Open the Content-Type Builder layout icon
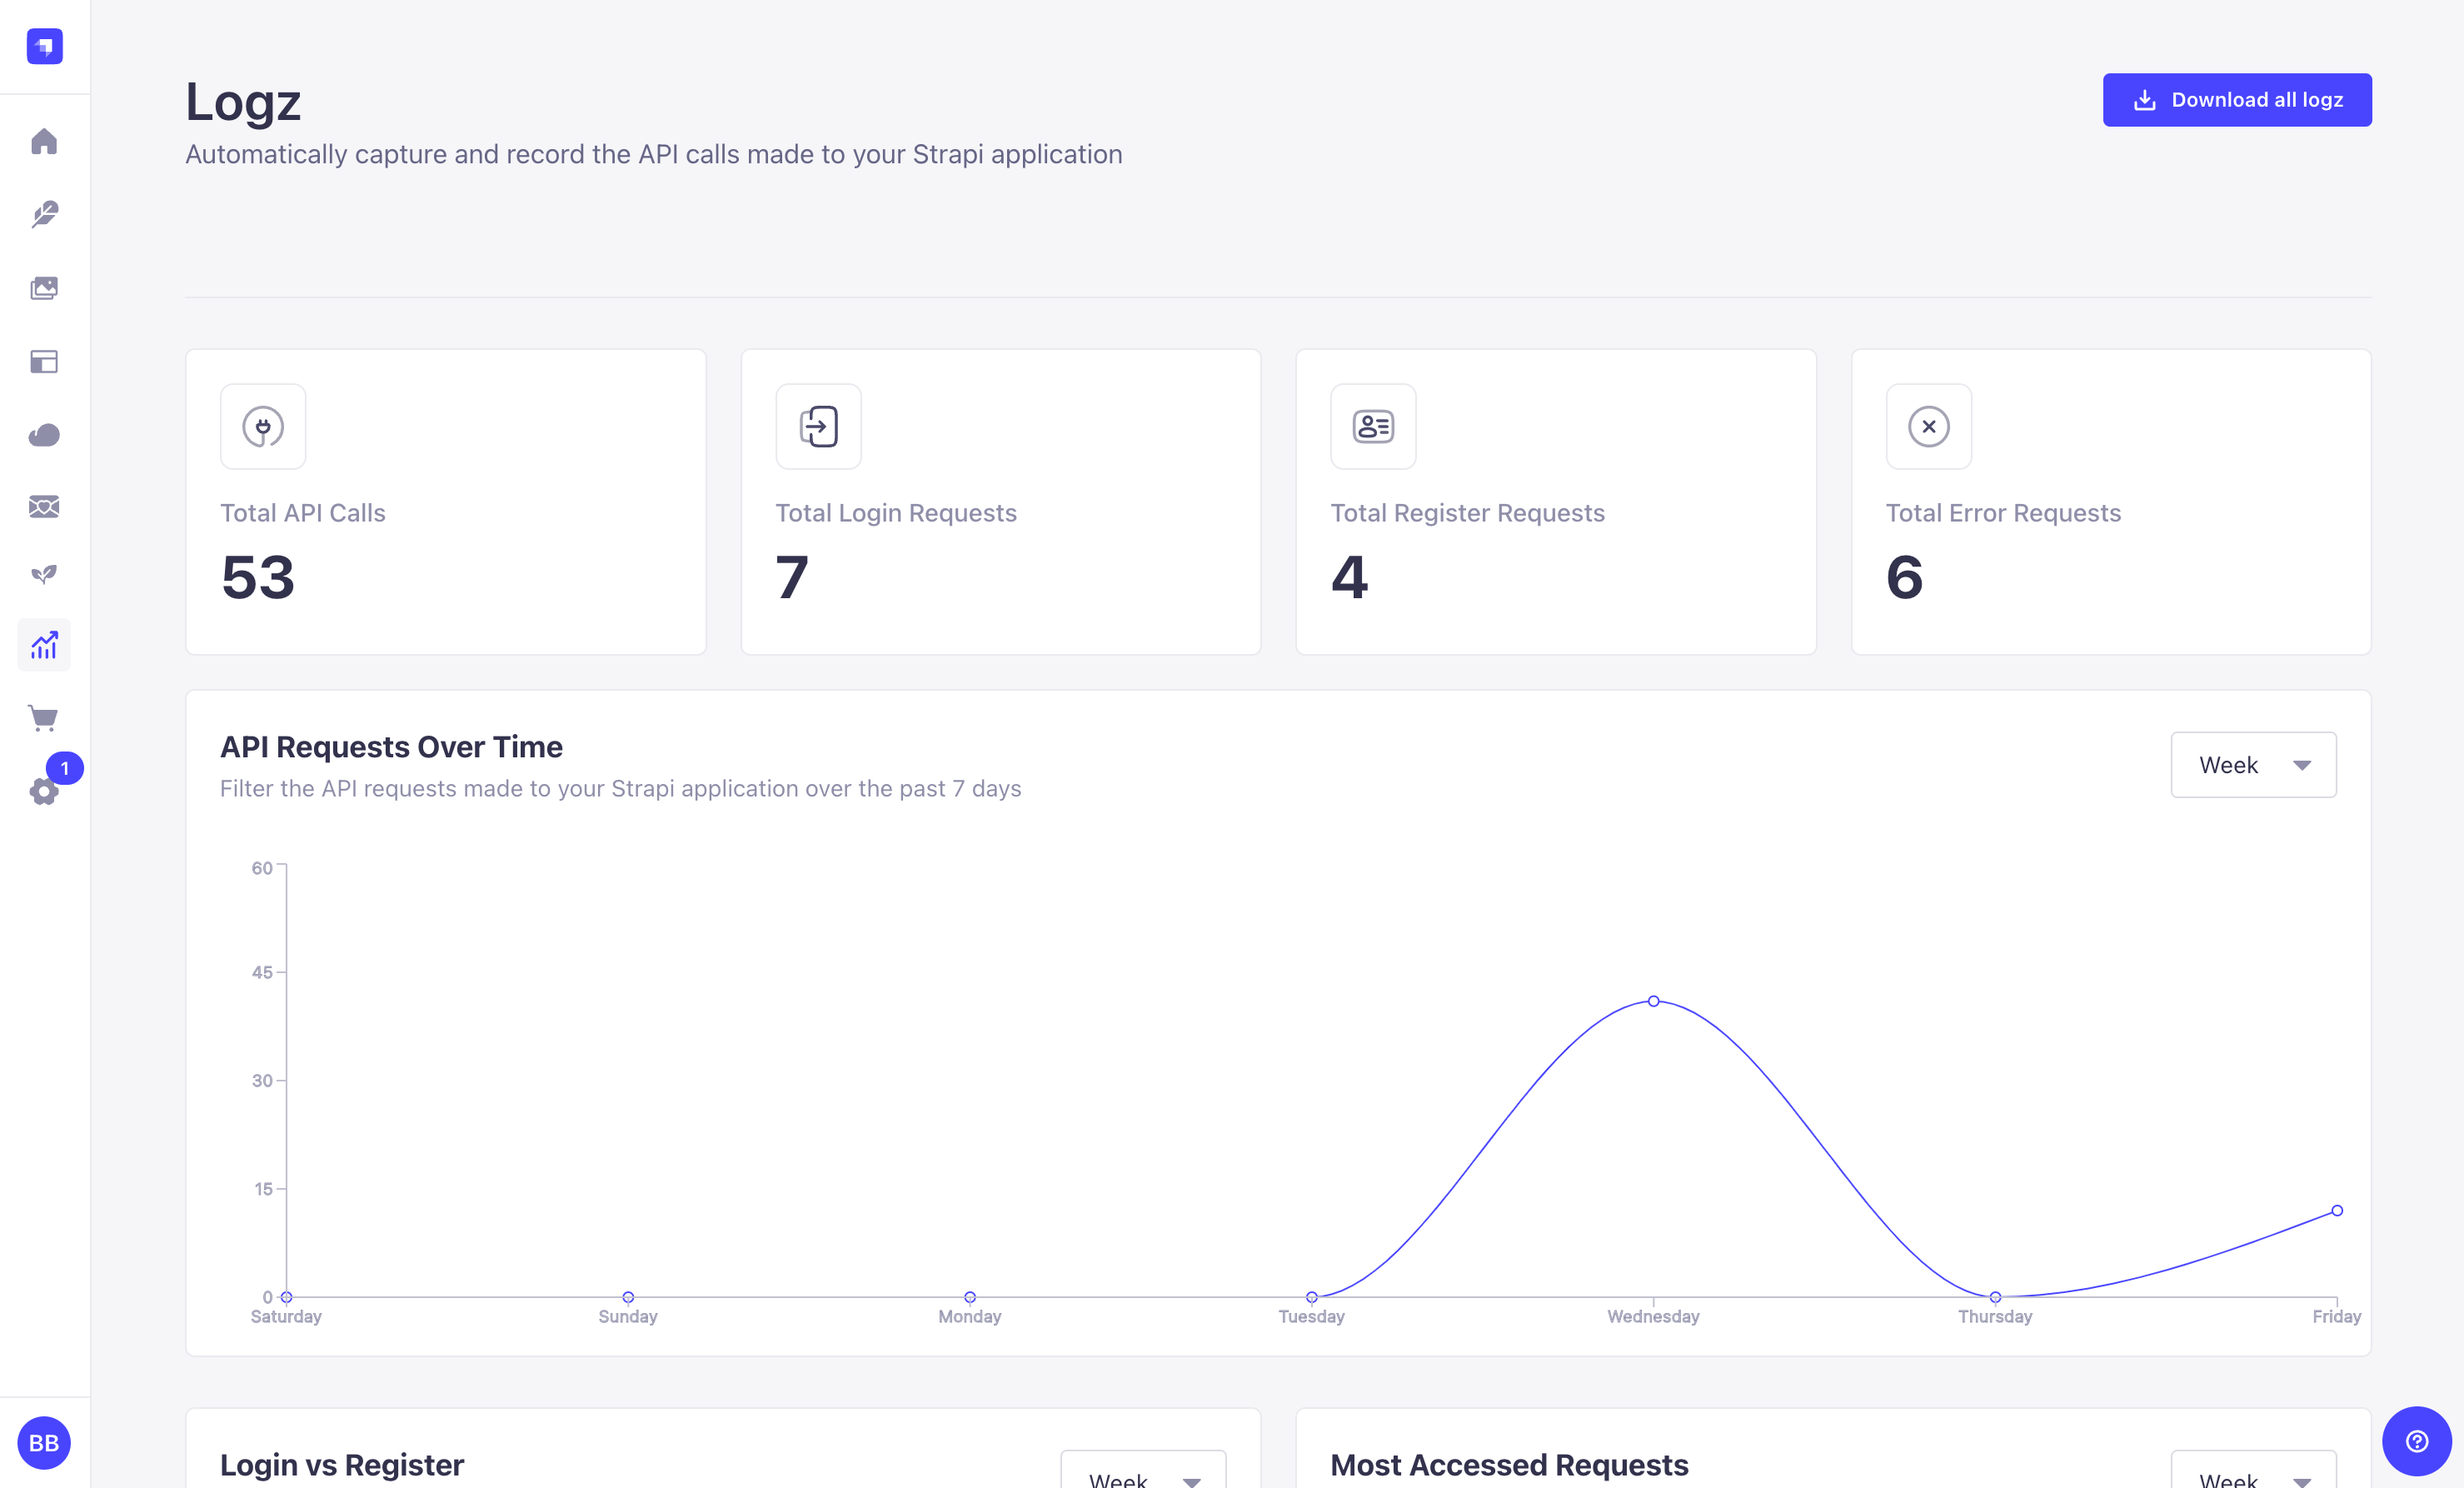The width and height of the screenshot is (2464, 1488). (44, 361)
